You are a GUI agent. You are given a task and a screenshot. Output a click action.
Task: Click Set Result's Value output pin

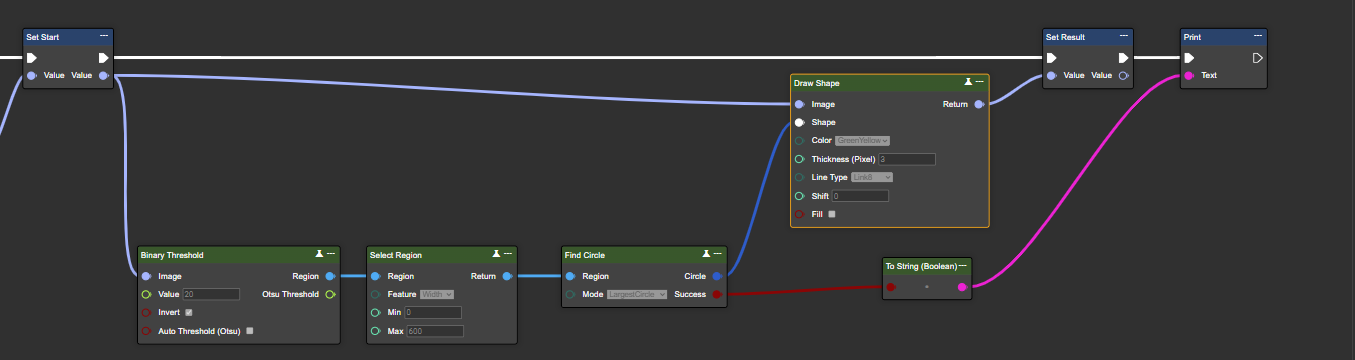click(x=1124, y=75)
